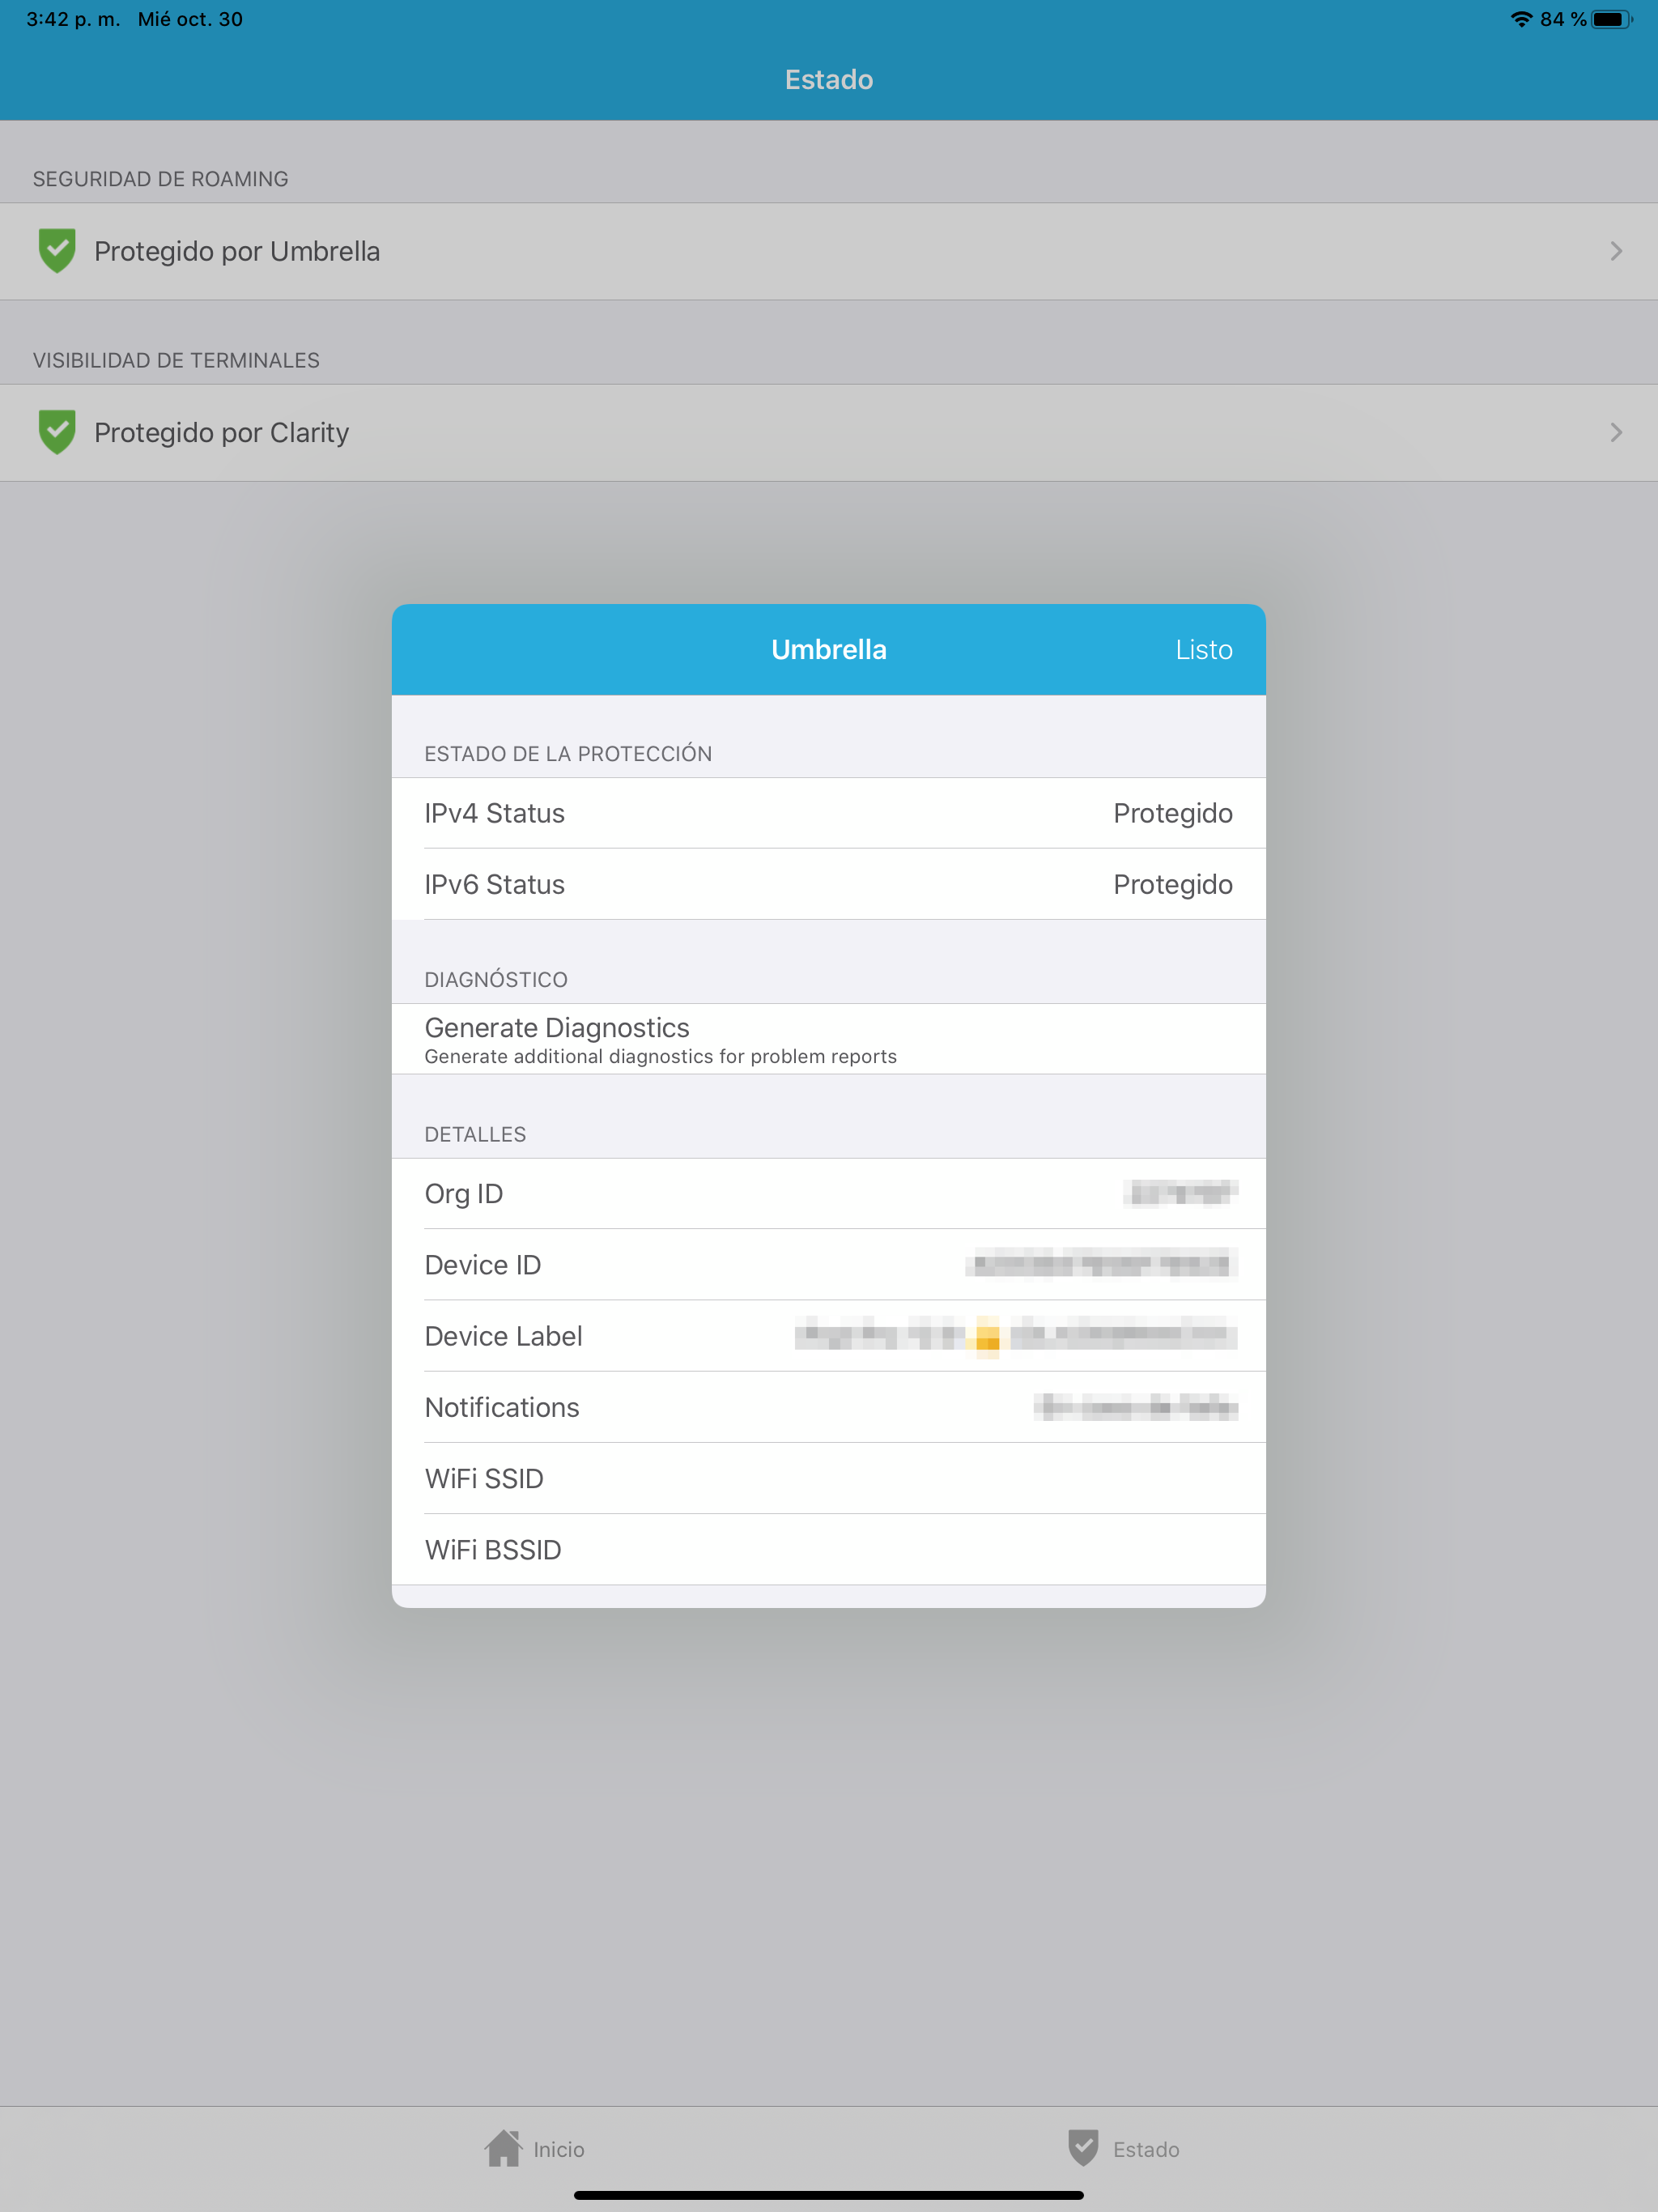This screenshot has width=1658, height=2212.
Task: Click the green shield icon beside Clarity
Action: (57, 432)
